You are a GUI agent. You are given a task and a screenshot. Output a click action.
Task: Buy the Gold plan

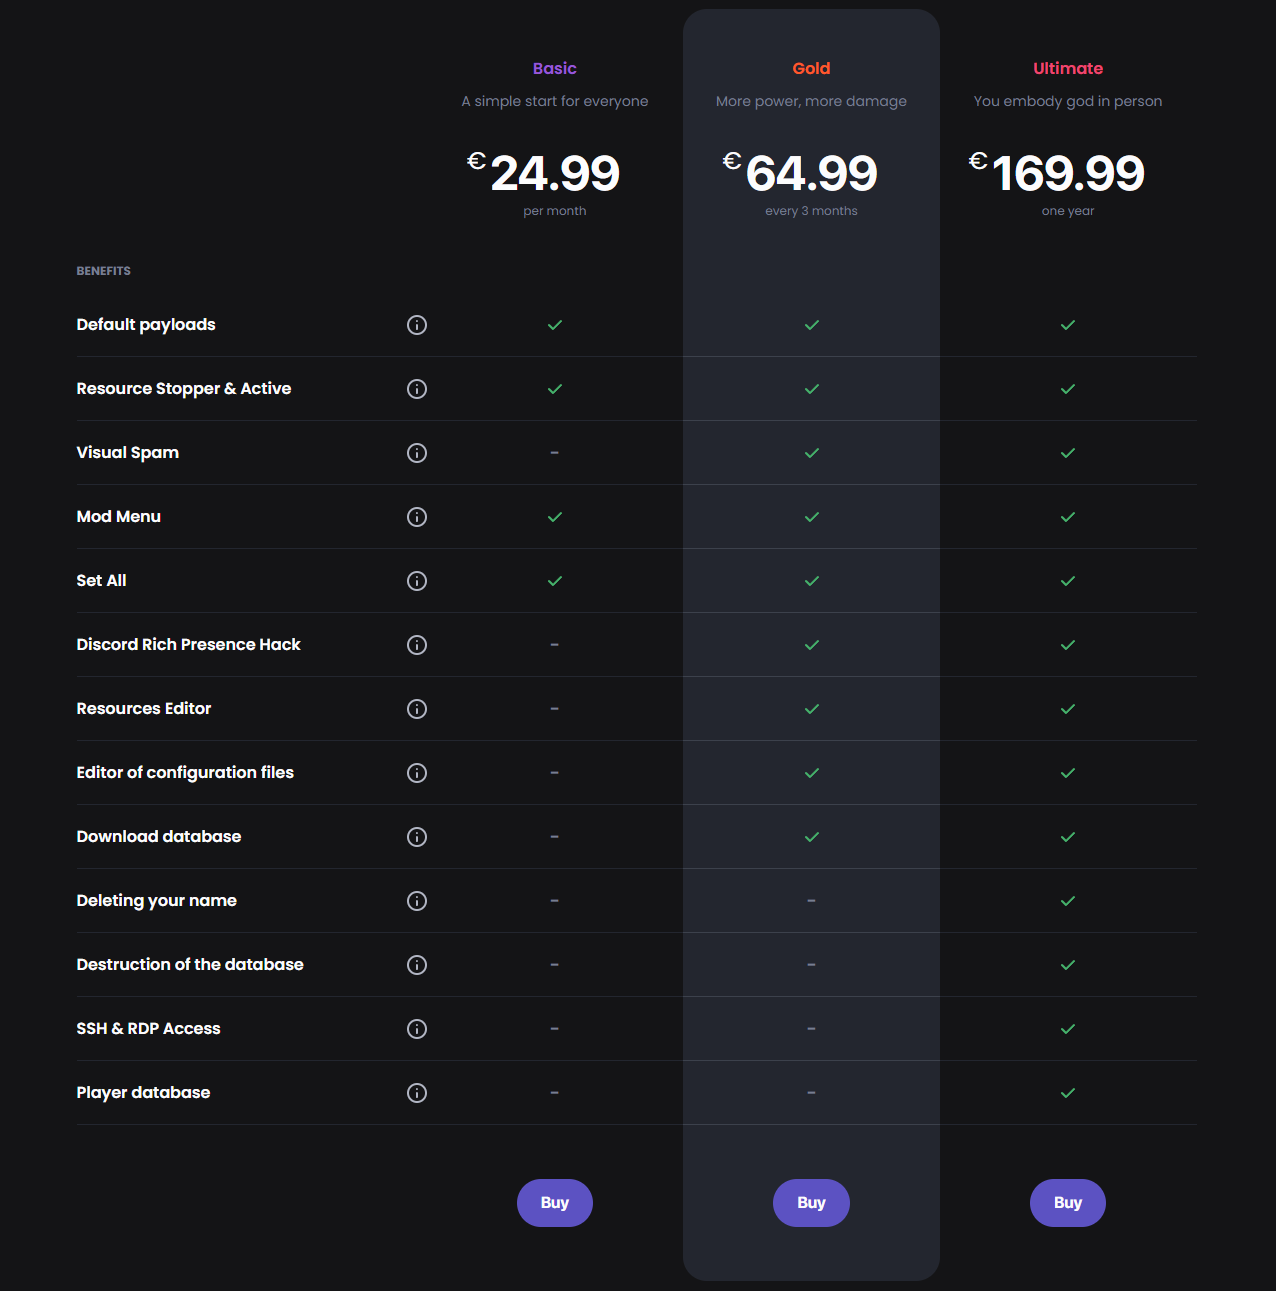click(811, 1203)
